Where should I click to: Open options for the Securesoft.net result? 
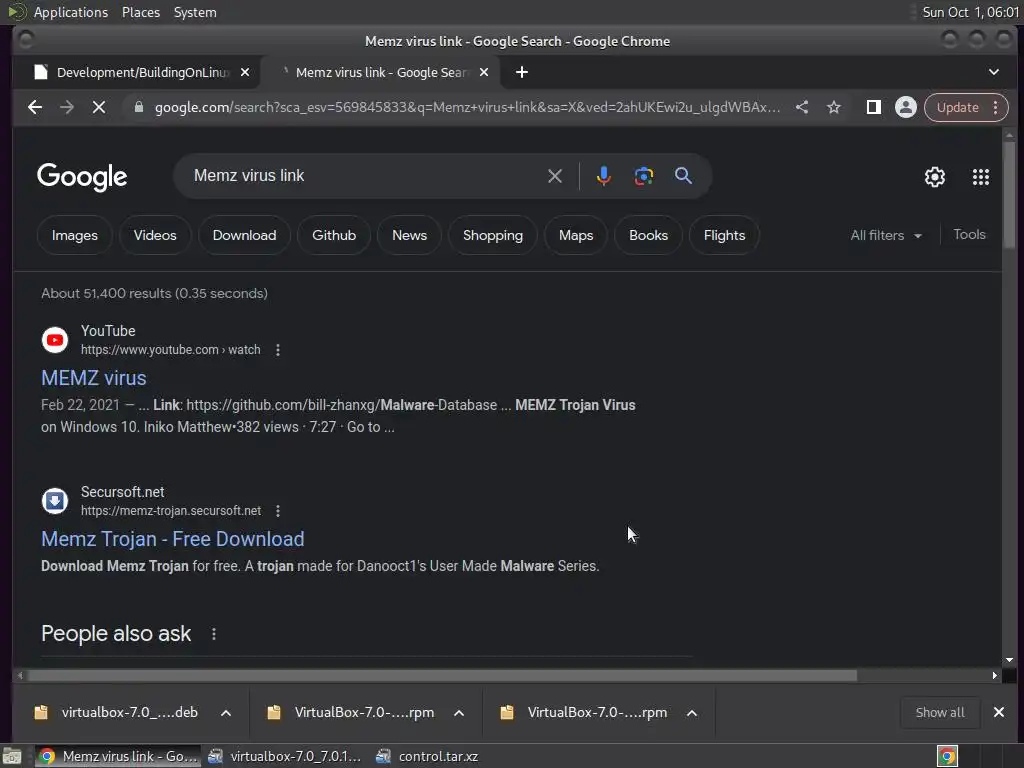click(278, 511)
